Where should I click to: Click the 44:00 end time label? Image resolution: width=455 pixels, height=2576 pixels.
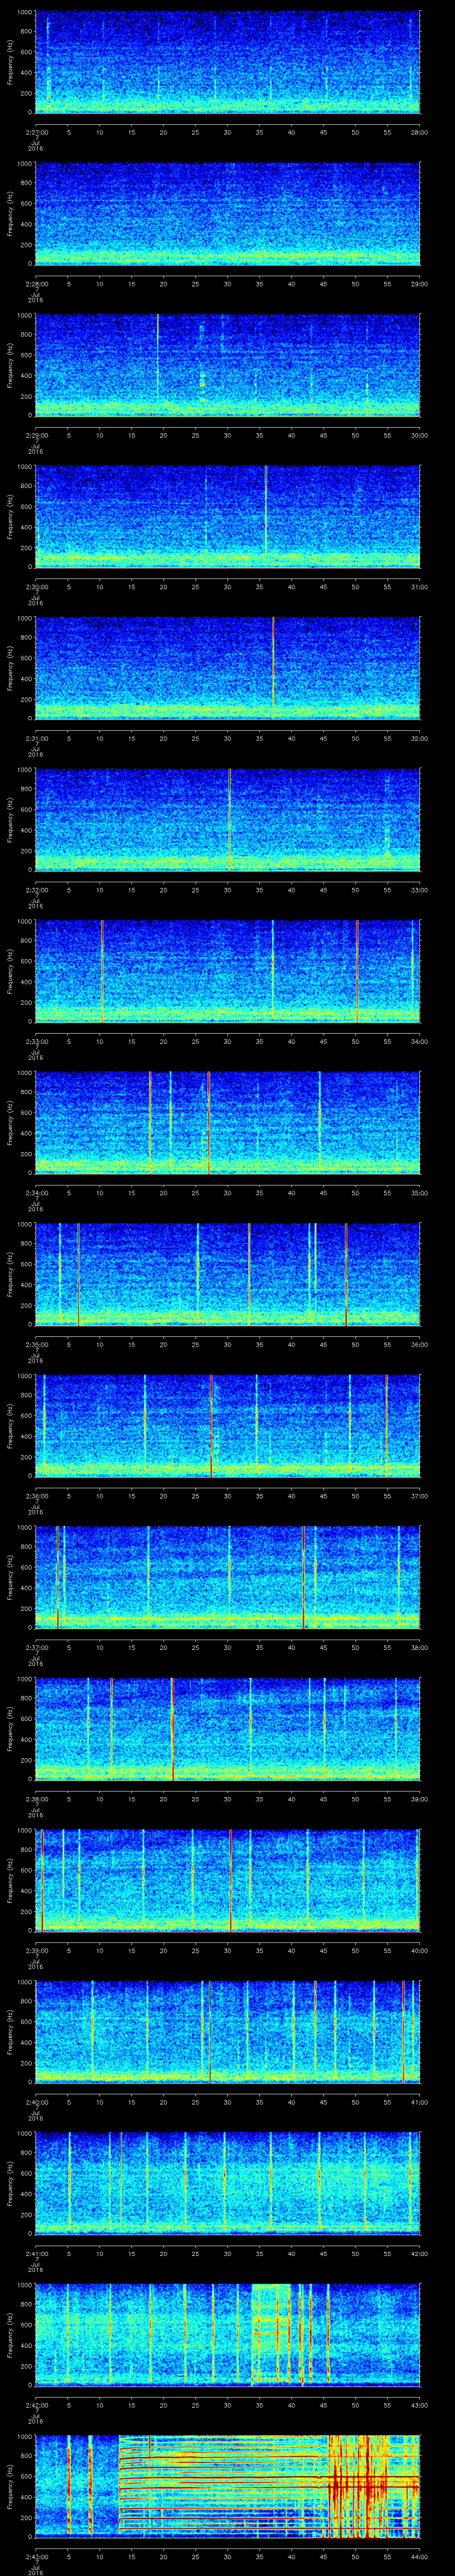pyautogui.click(x=420, y=2557)
